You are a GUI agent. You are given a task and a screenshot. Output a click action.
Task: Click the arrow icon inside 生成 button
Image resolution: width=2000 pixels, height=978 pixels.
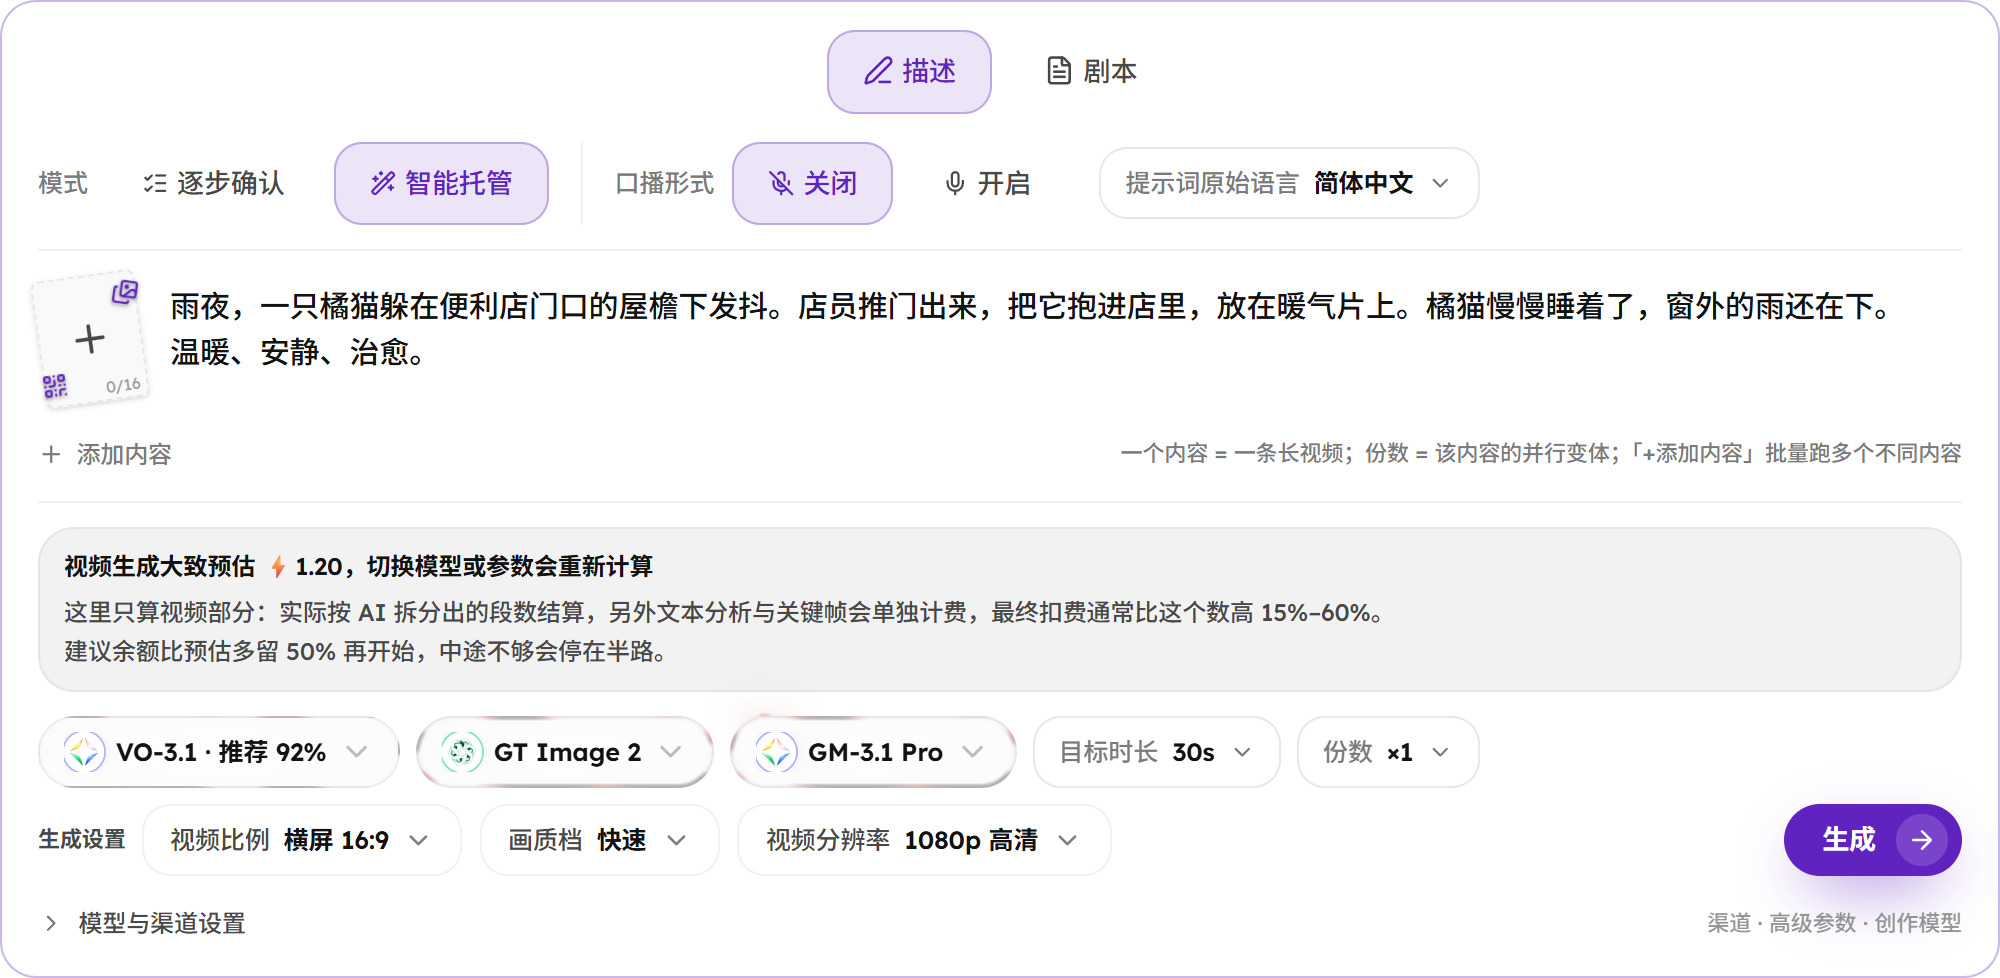[1922, 840]
